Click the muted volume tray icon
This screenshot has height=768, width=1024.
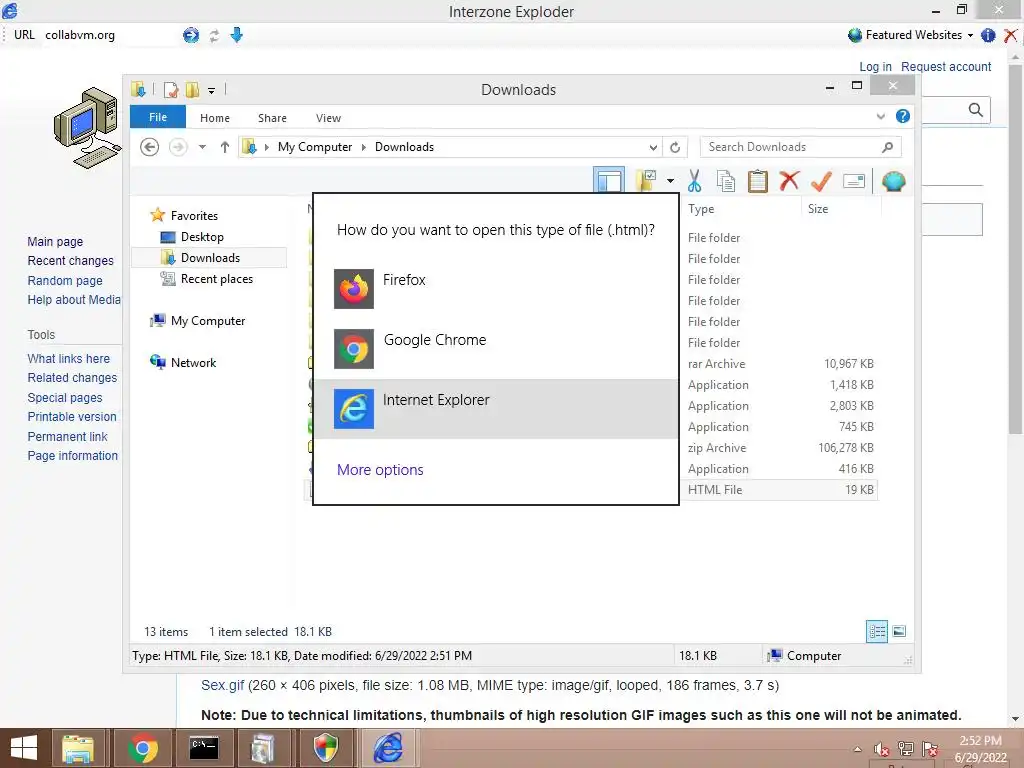[x=882, y=749]
